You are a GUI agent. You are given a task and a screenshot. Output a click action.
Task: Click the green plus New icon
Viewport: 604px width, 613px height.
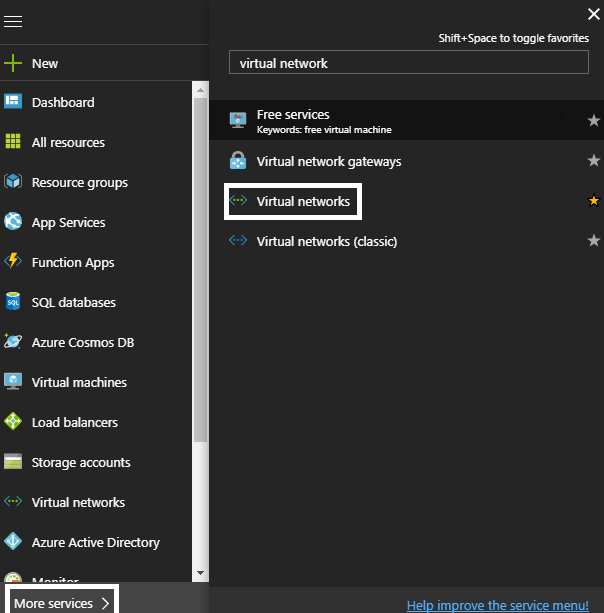click(x=13, y=63)
